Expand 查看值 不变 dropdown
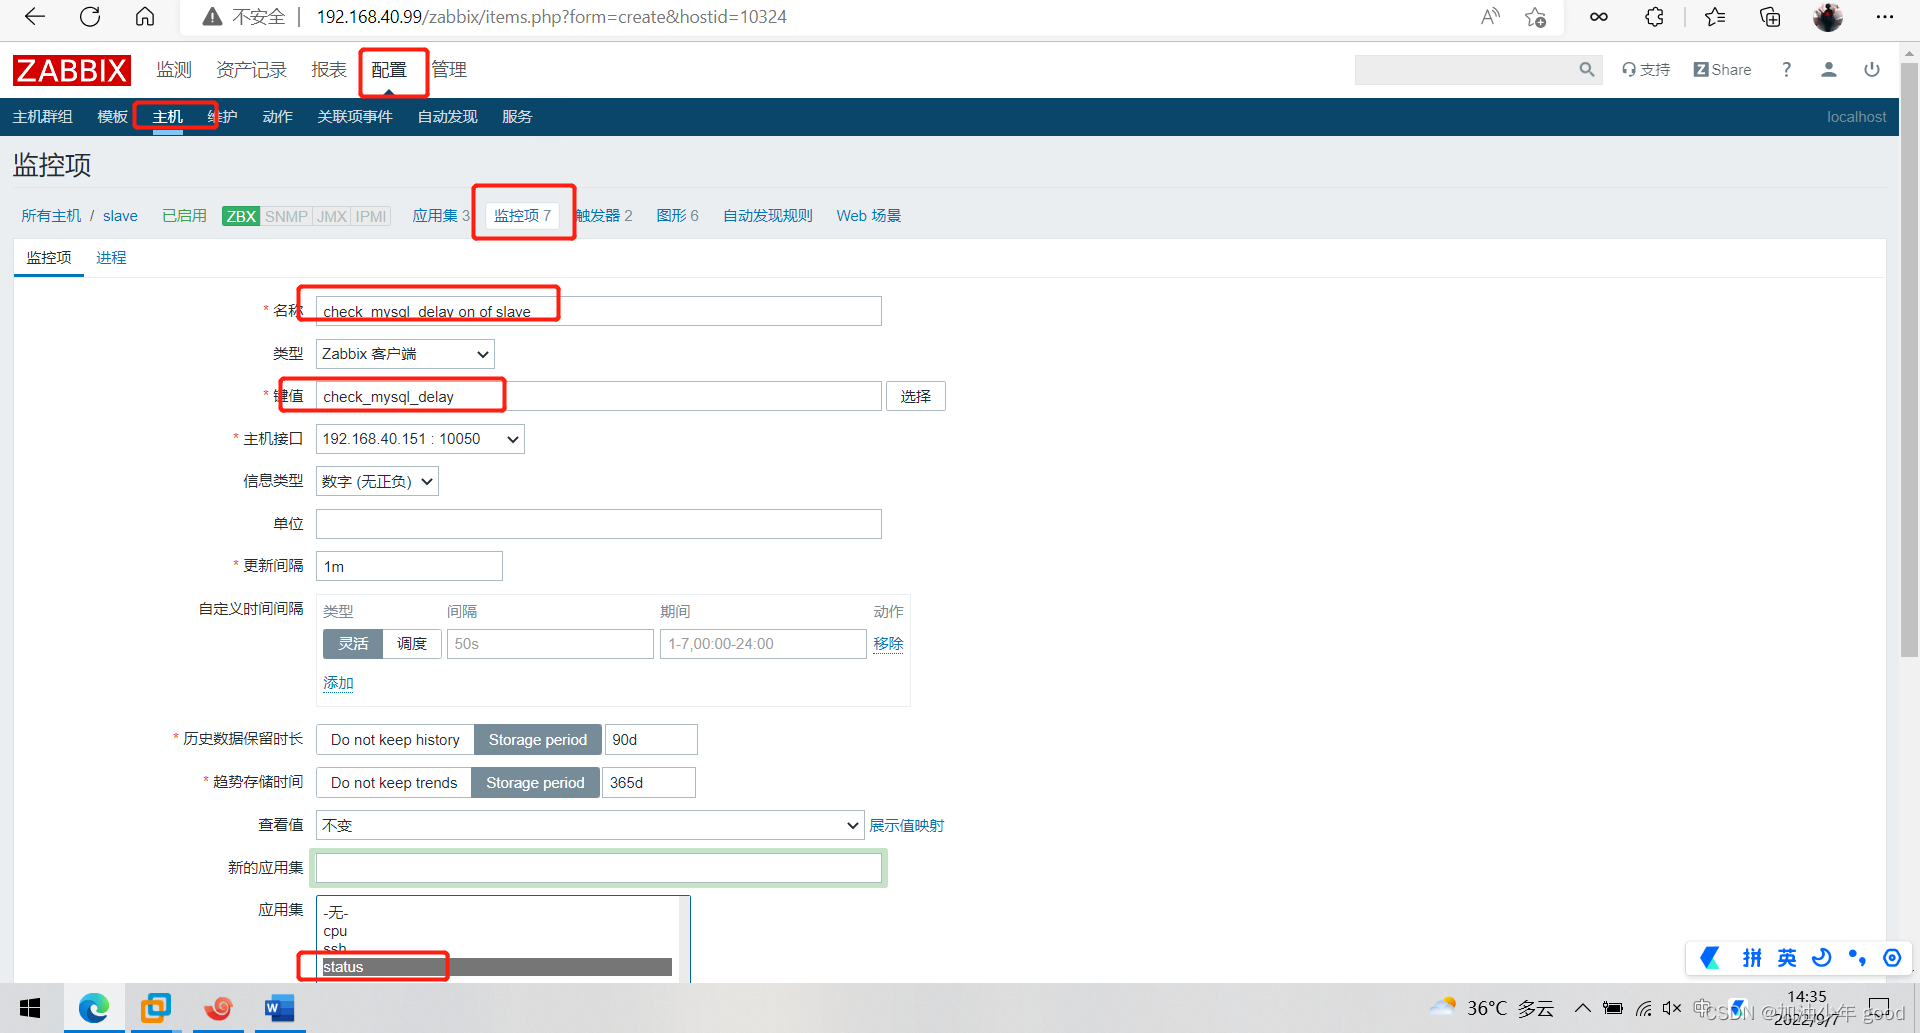 [x=590, y=825]
